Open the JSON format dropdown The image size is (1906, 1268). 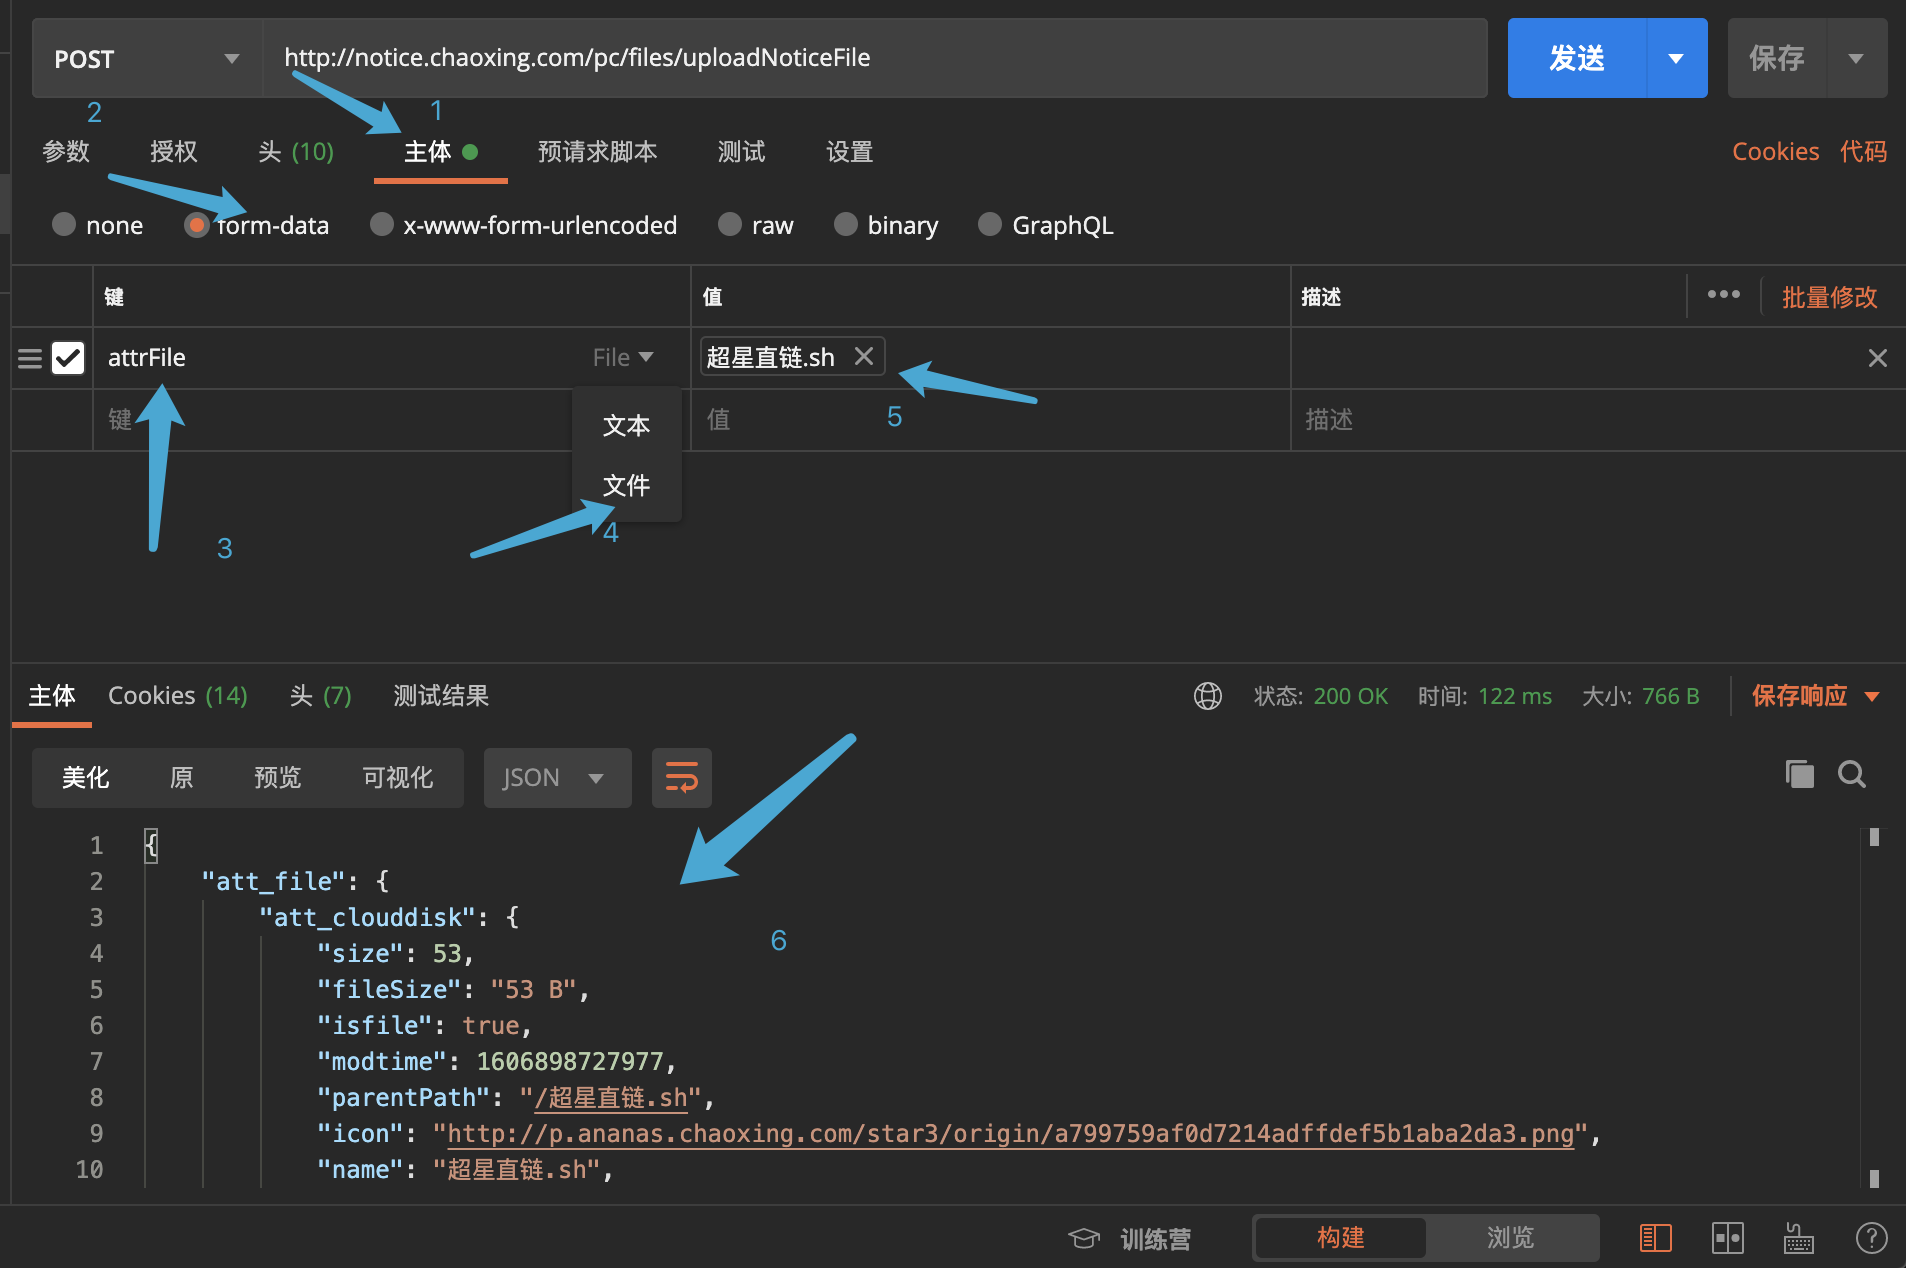pyautogui.click(x=556, y=777)
